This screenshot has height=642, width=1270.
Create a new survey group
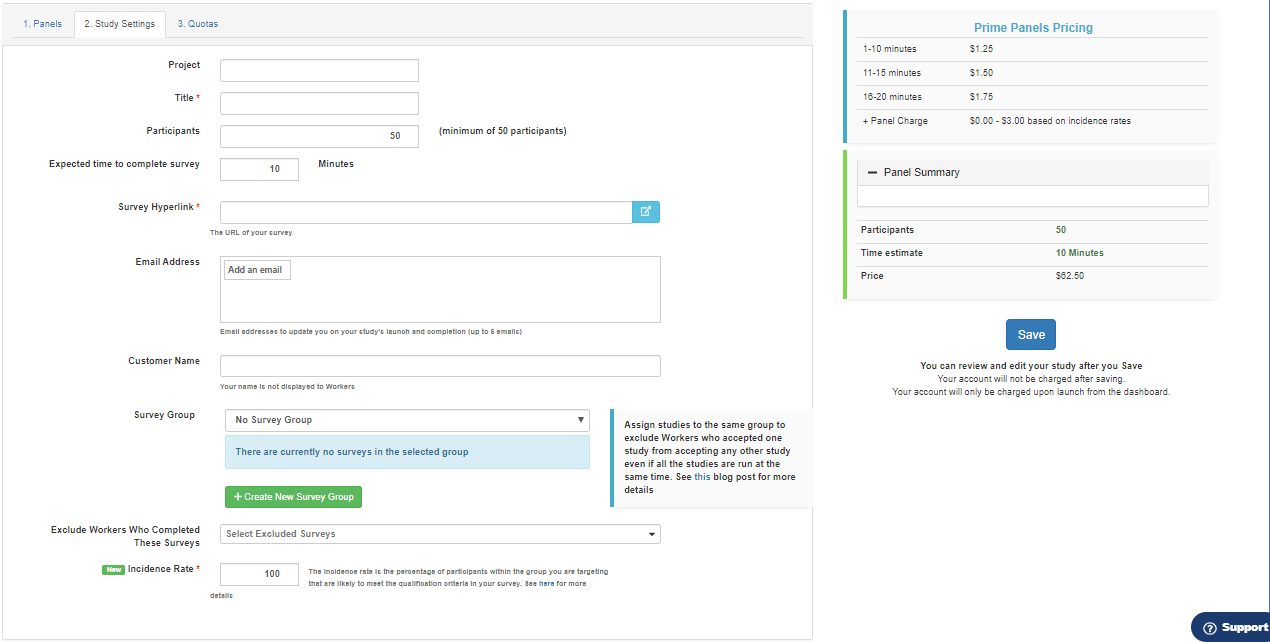click(x=293, y=496)
